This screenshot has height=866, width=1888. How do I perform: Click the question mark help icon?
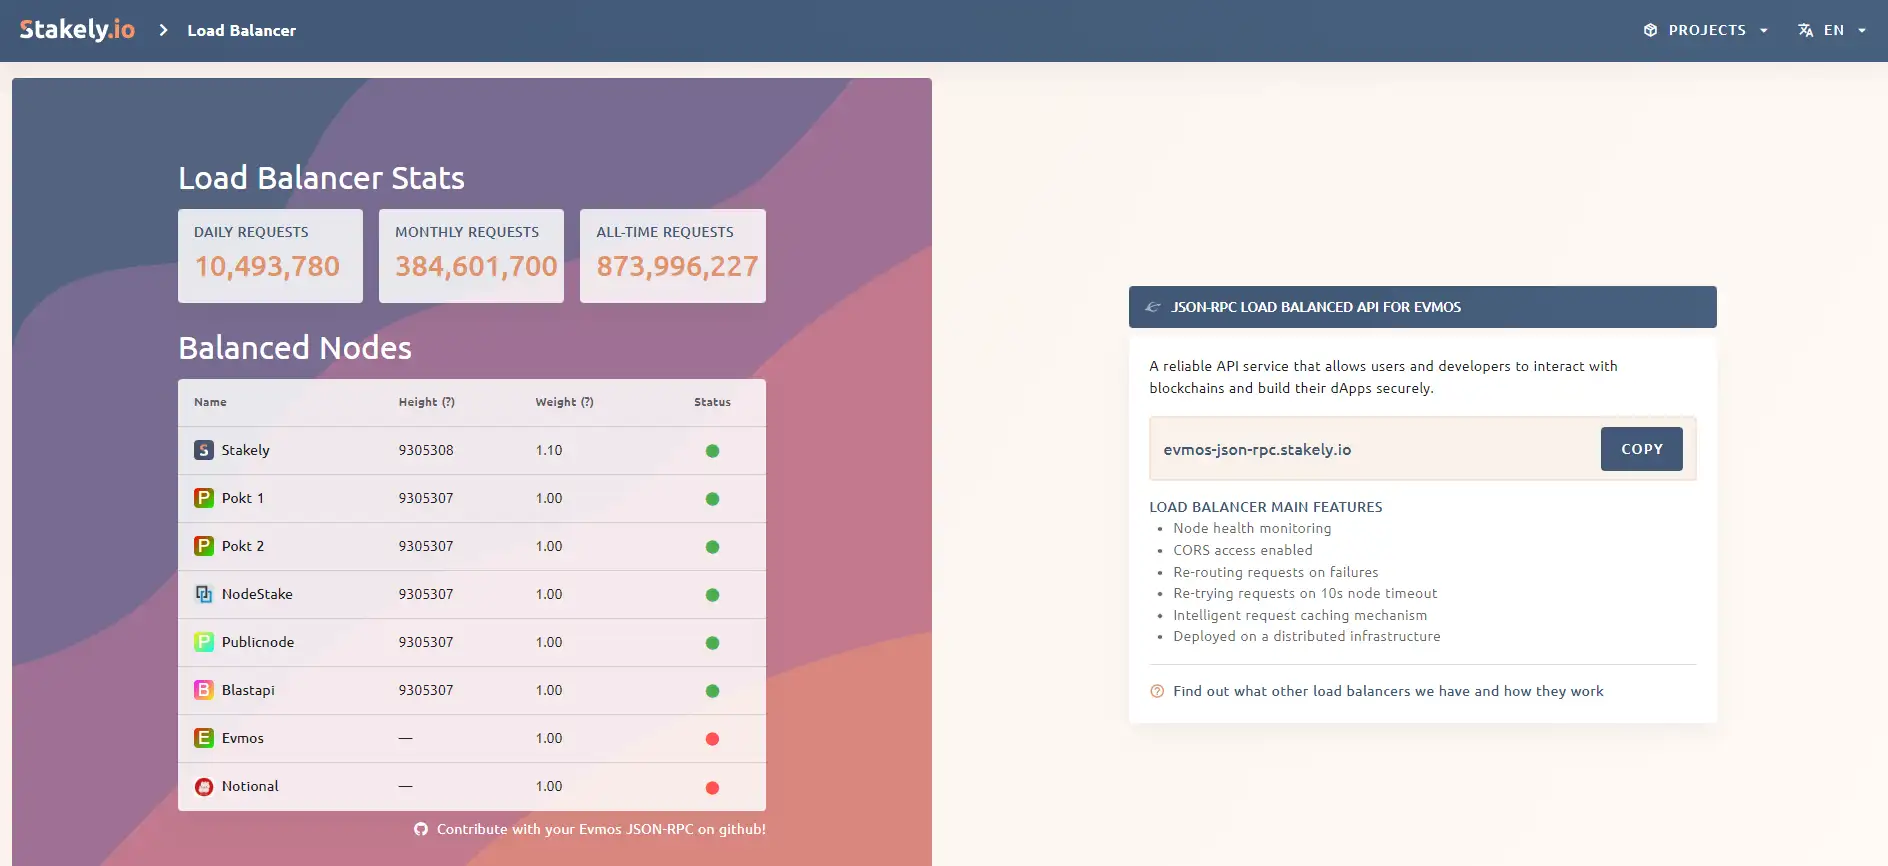1157,691
